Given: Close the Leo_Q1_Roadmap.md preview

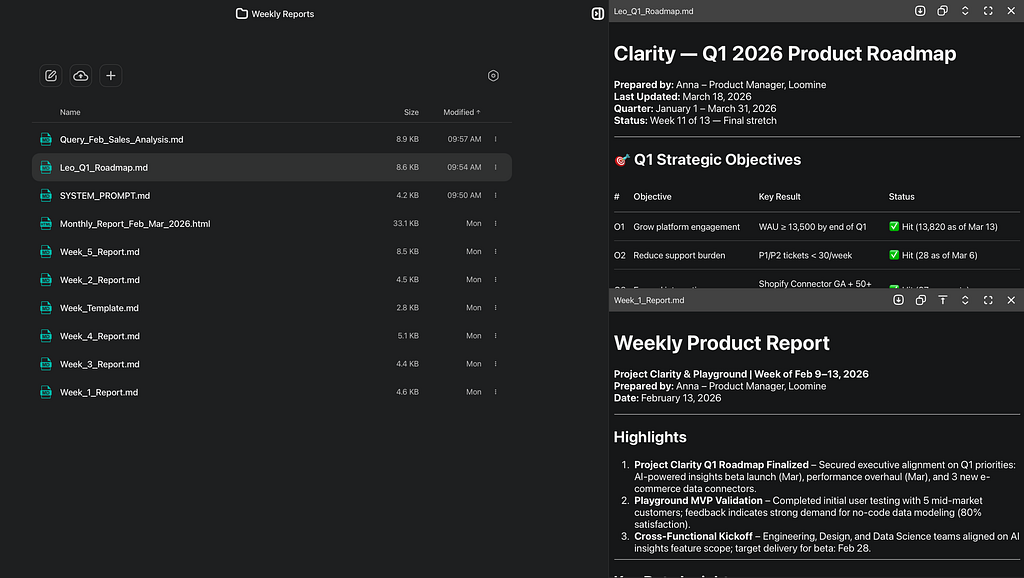Looking at the screenshot, I should coord(1011,11).
